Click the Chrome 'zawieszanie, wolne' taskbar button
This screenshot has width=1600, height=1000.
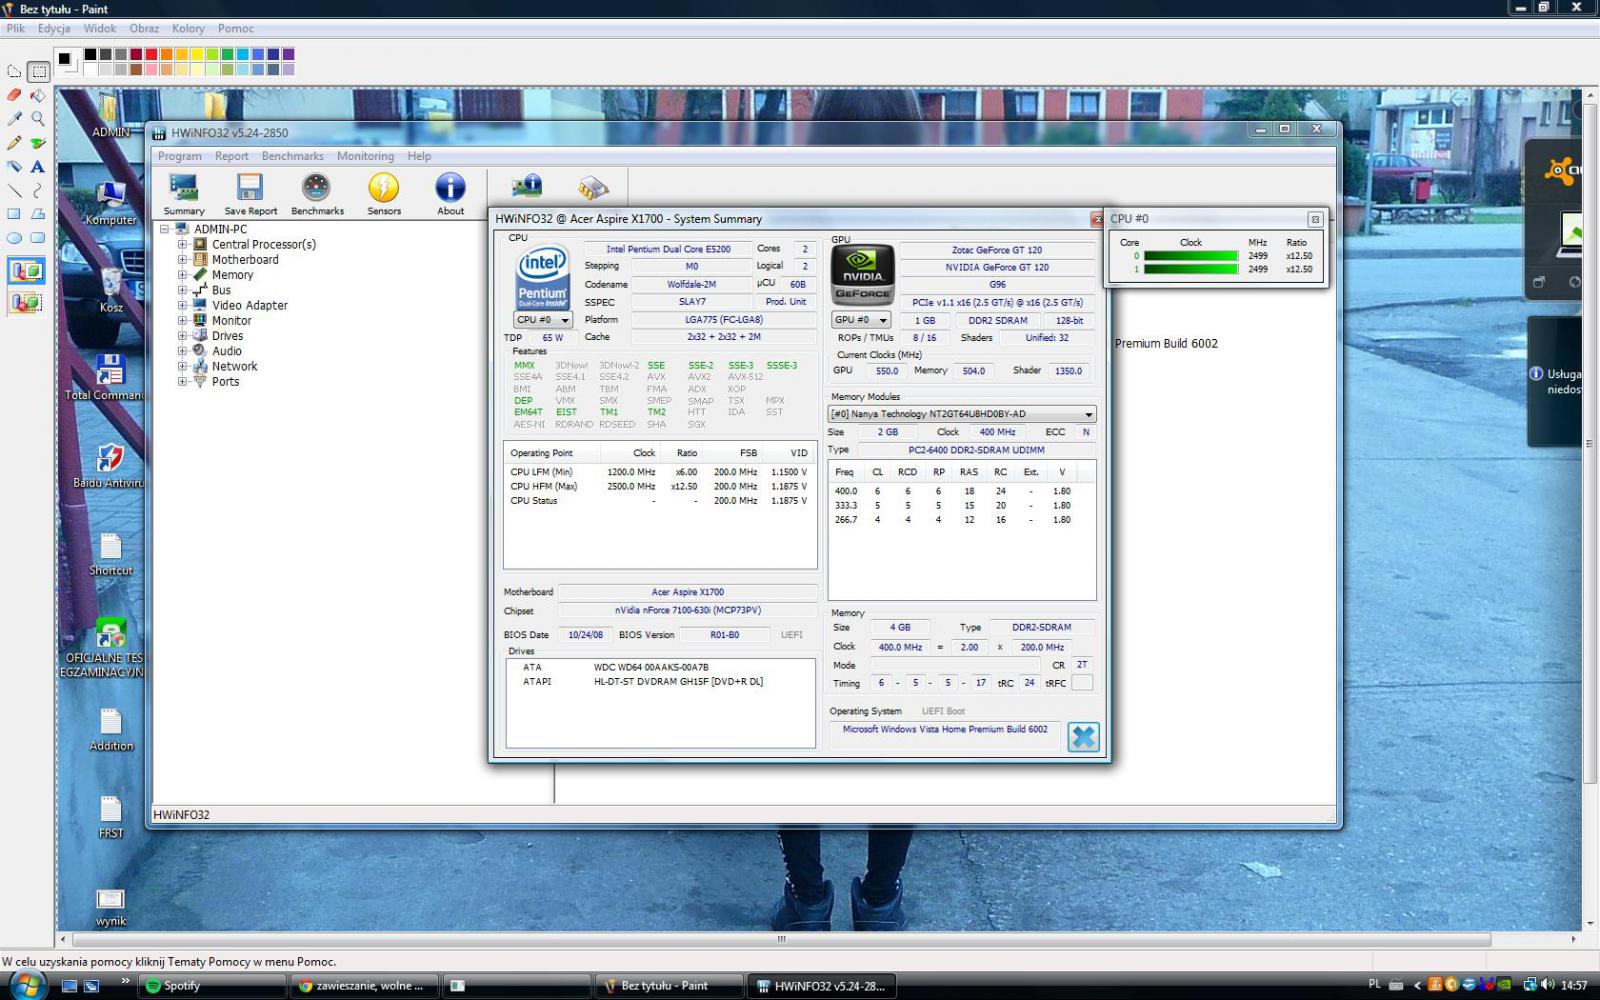pos(364,986)
